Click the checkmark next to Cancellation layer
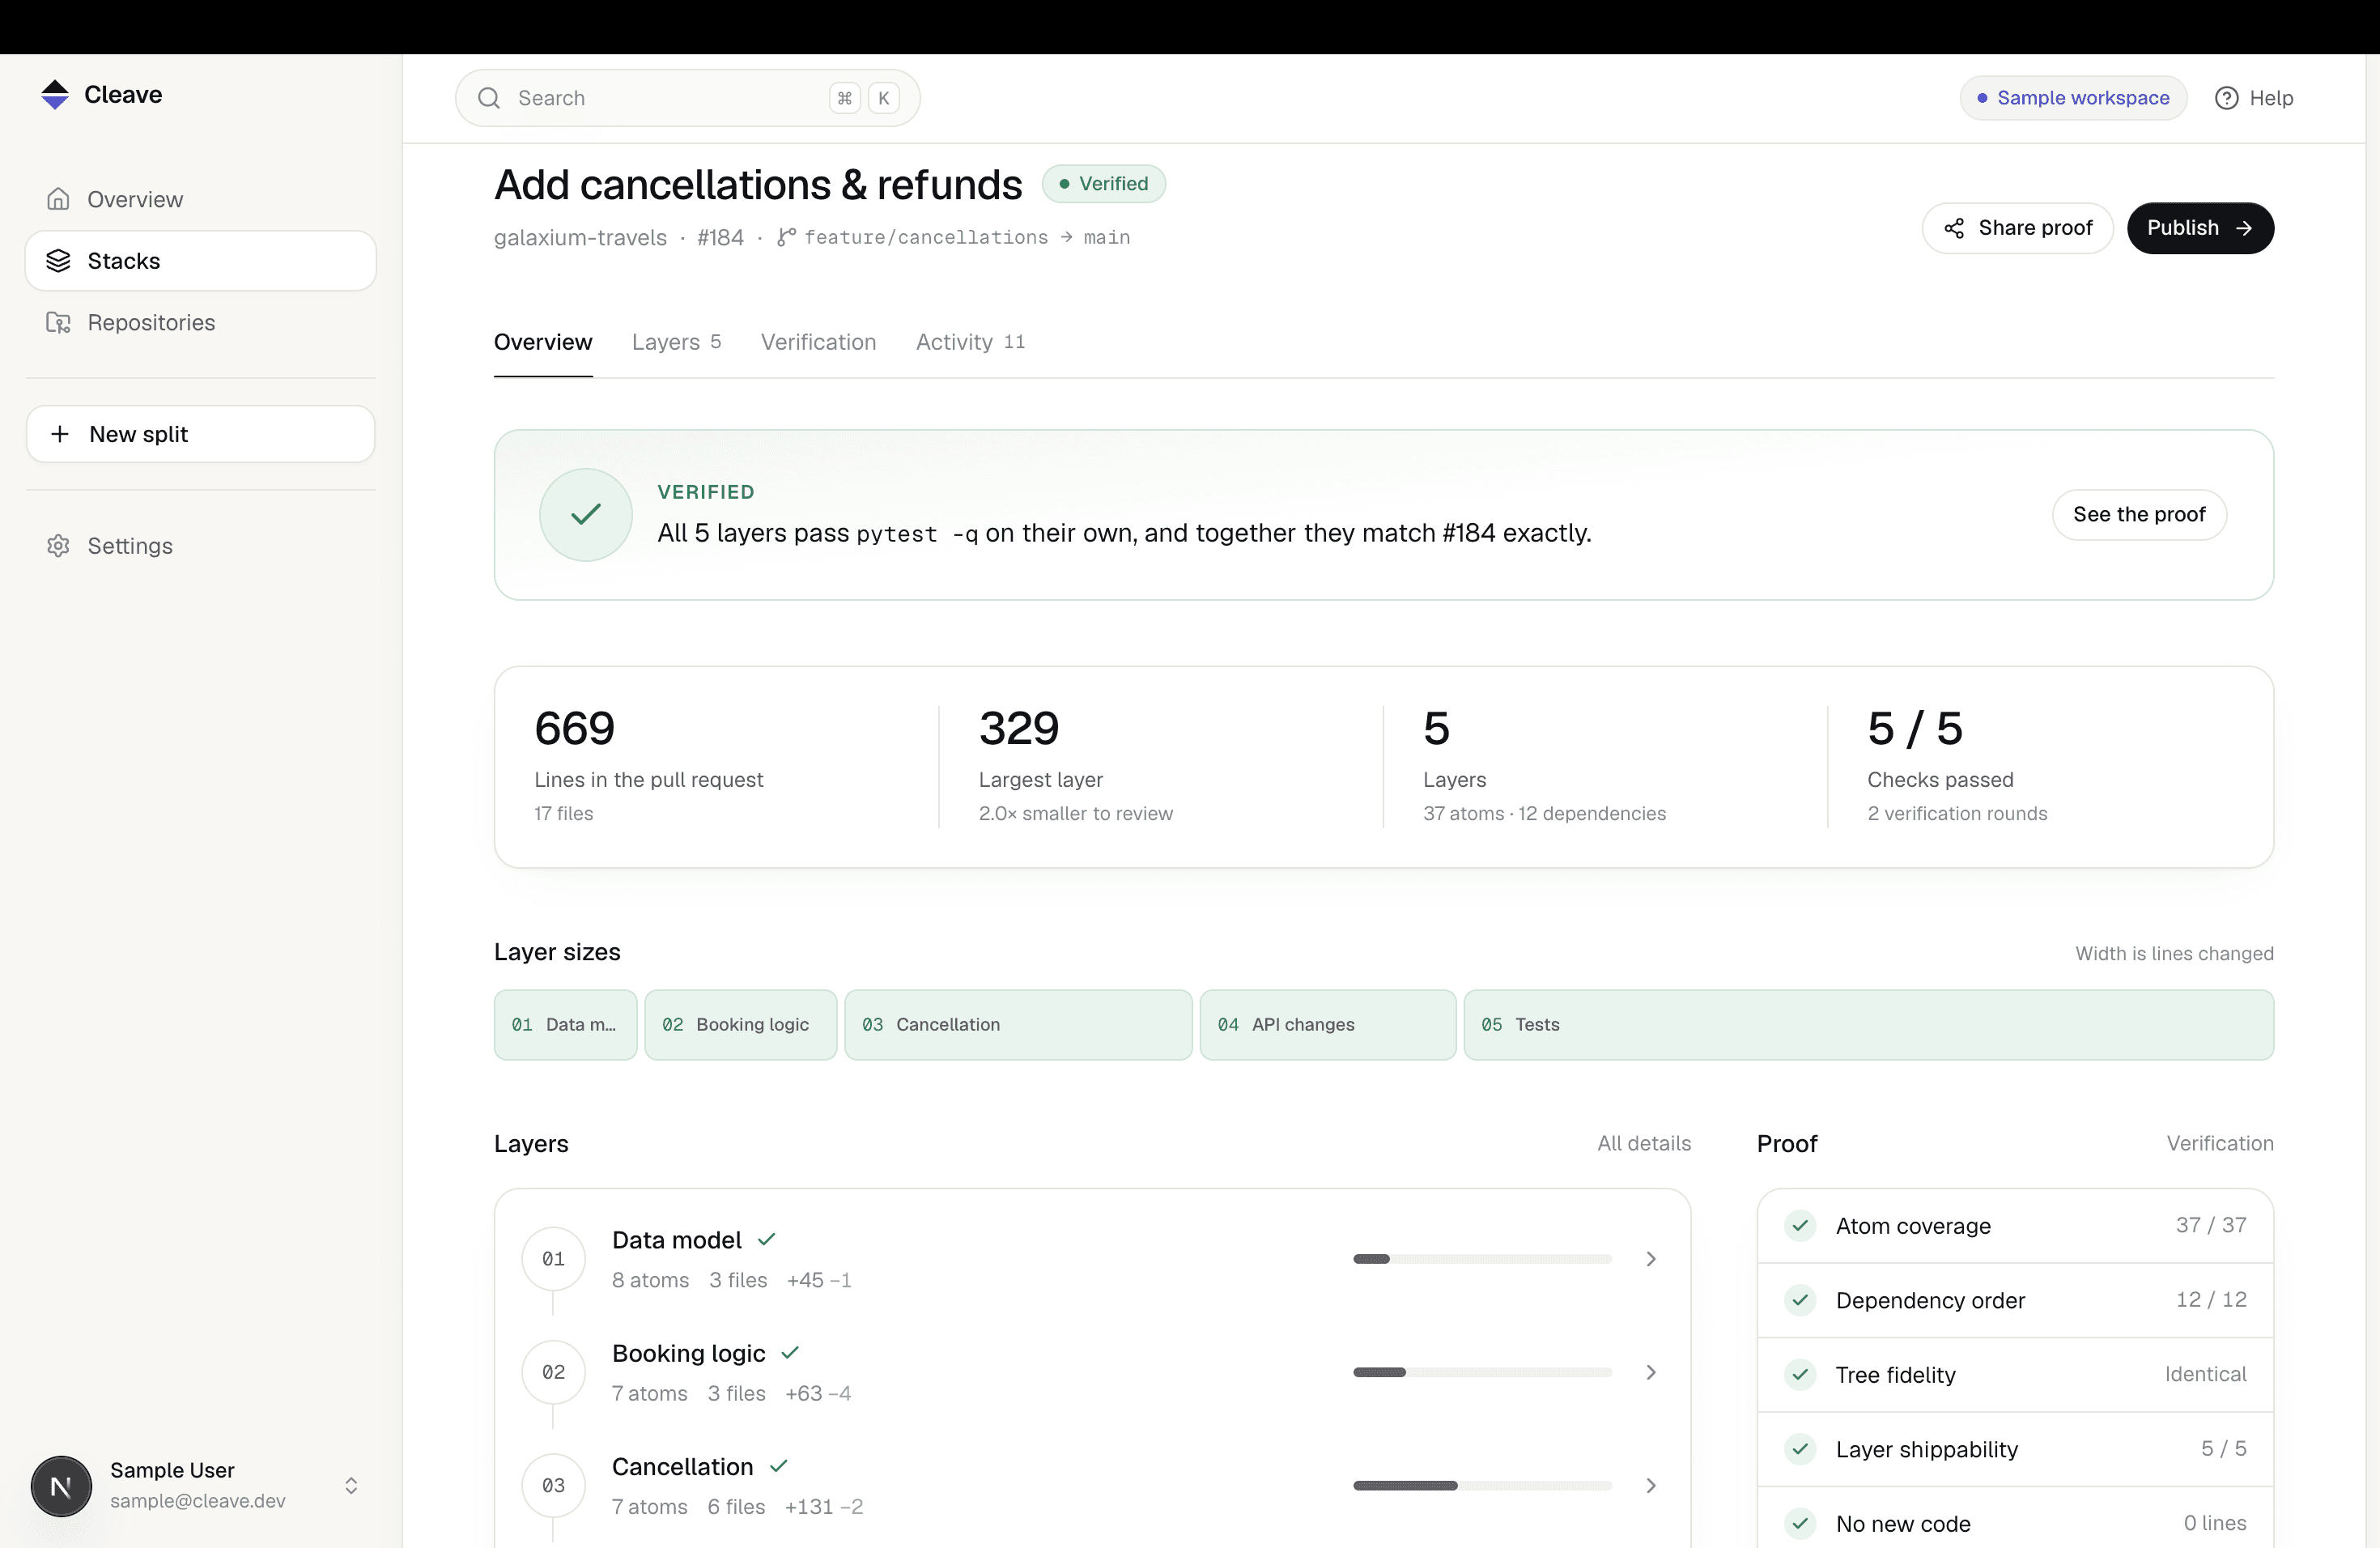This screenshot has width=2380, height=1548. point(778,1465)
